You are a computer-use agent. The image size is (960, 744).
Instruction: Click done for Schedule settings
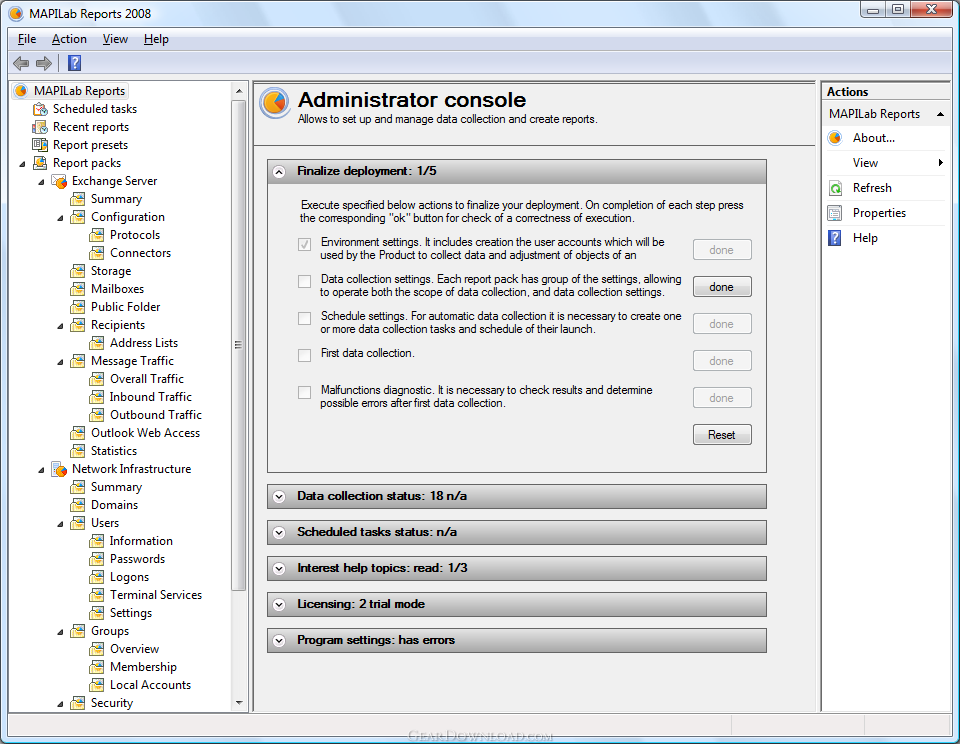pos(722,324)
